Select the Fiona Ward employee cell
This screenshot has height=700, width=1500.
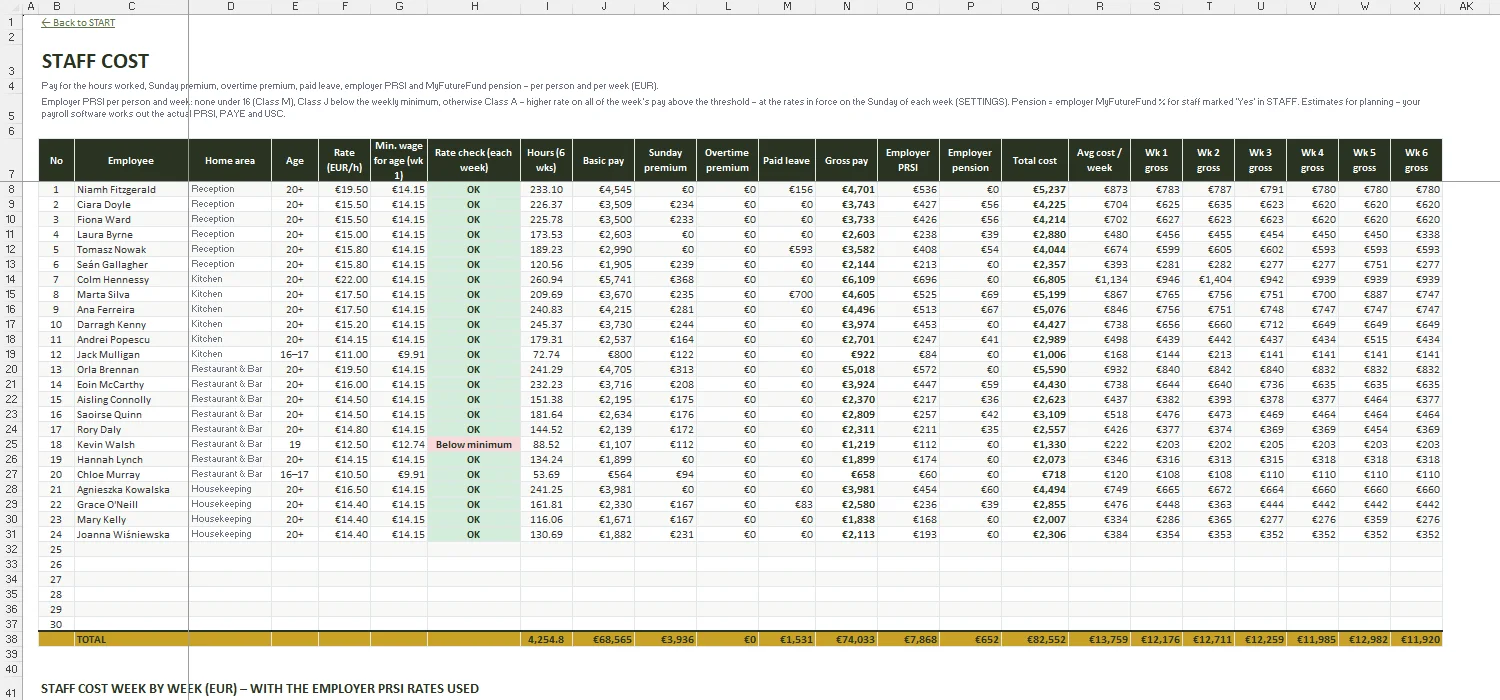[131, 219]
